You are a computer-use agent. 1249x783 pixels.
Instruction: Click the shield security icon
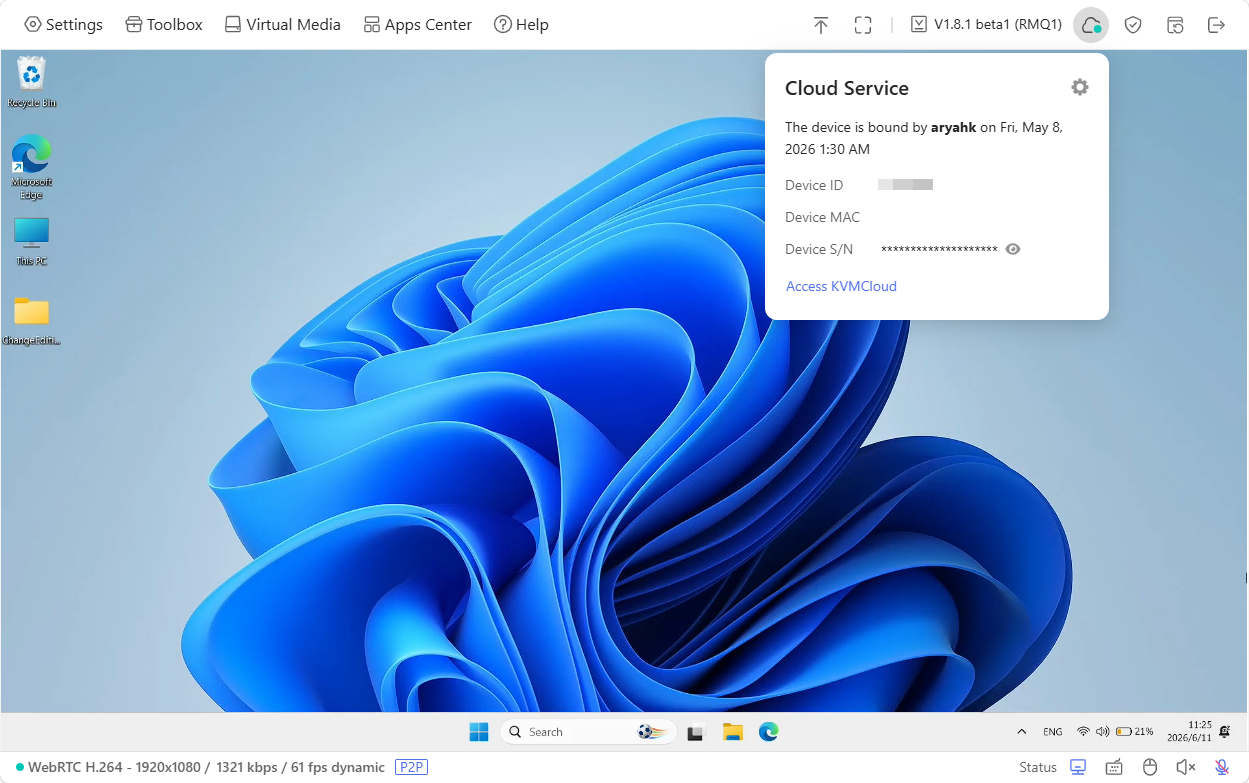1133,25
